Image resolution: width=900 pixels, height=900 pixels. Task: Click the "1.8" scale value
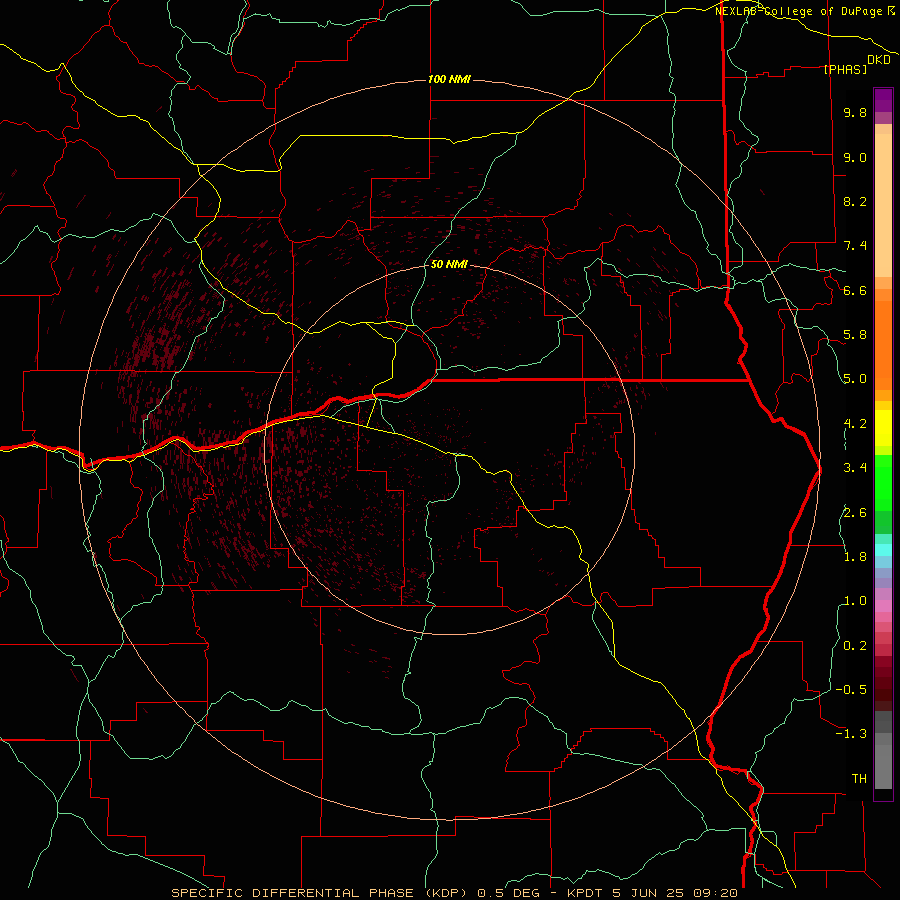pos(855,557)
